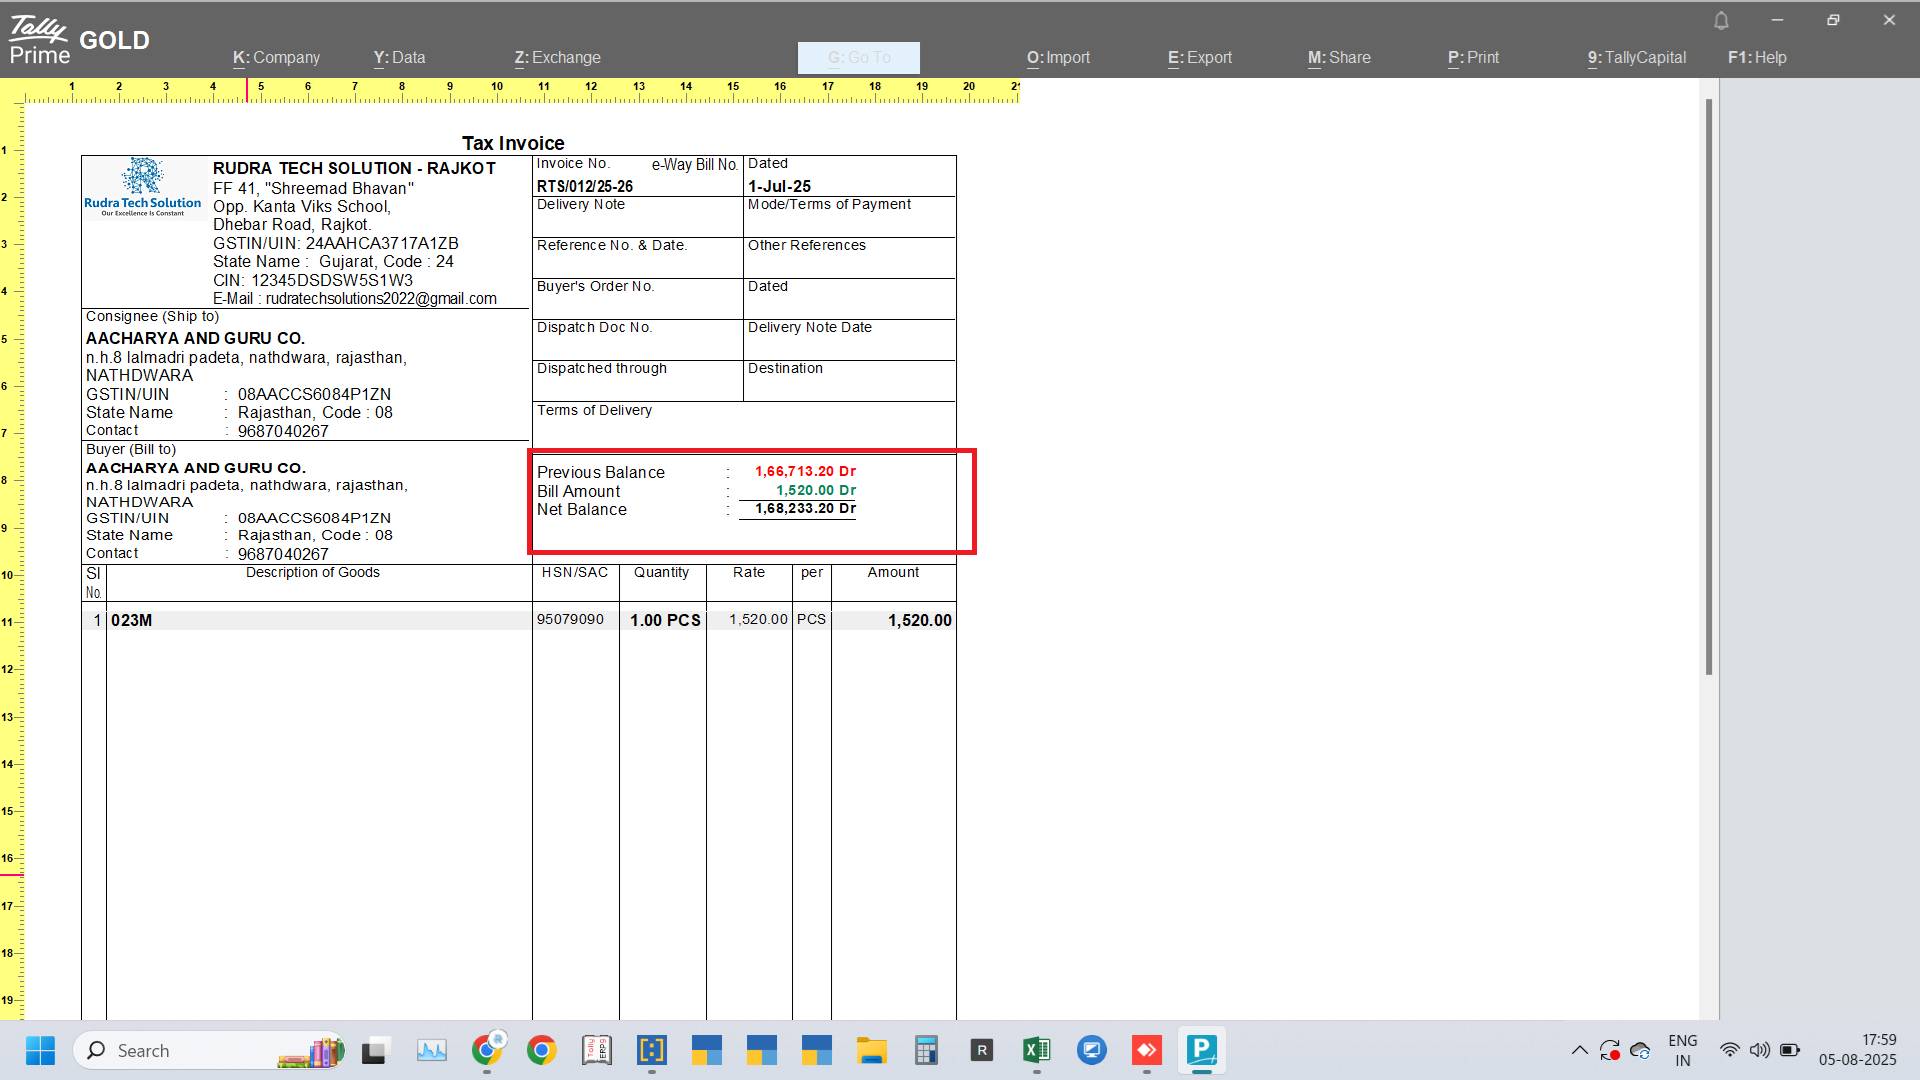Click the vertical scrollbar of the invoice preview

click(x=1708, y=387)
